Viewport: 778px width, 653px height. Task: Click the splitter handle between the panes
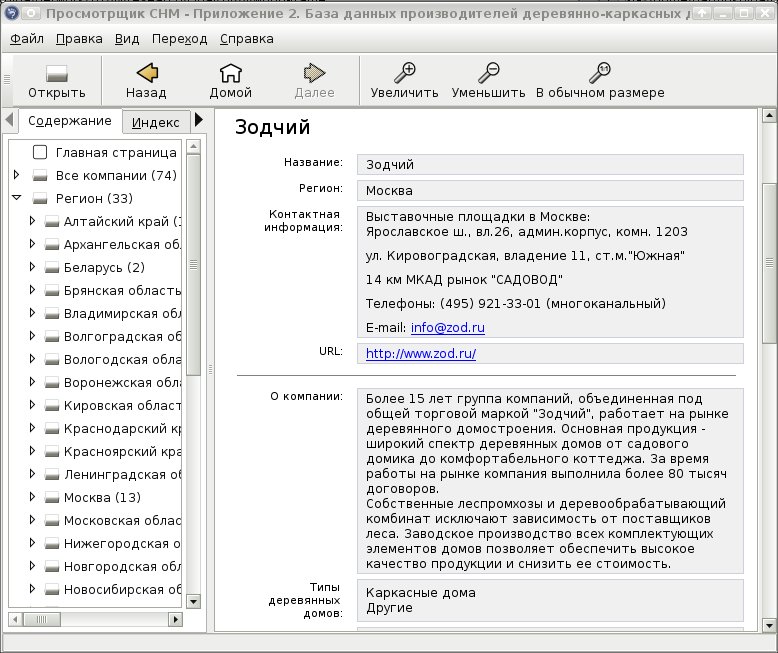[x=210, y=369]
